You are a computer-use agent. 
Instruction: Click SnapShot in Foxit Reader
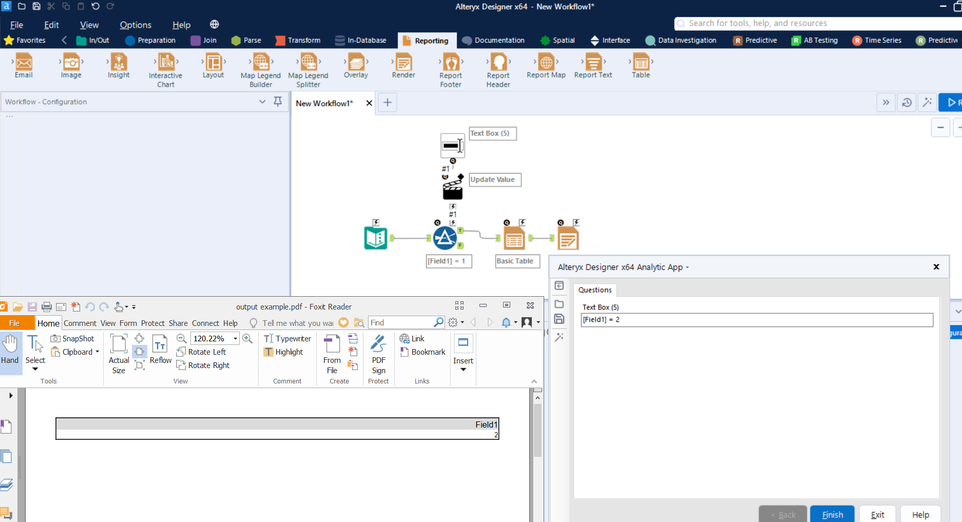tap(72, 339)
